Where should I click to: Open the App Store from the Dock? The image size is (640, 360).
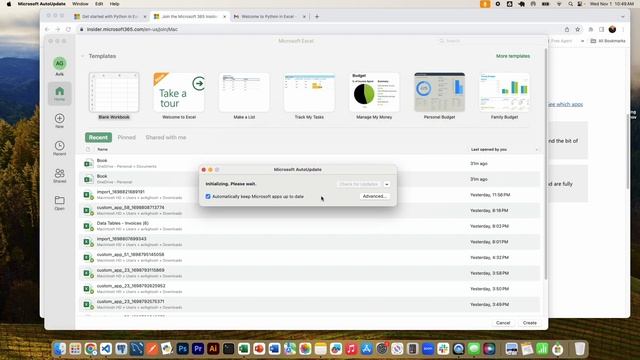pyautogui.click(x=367, y=349)
